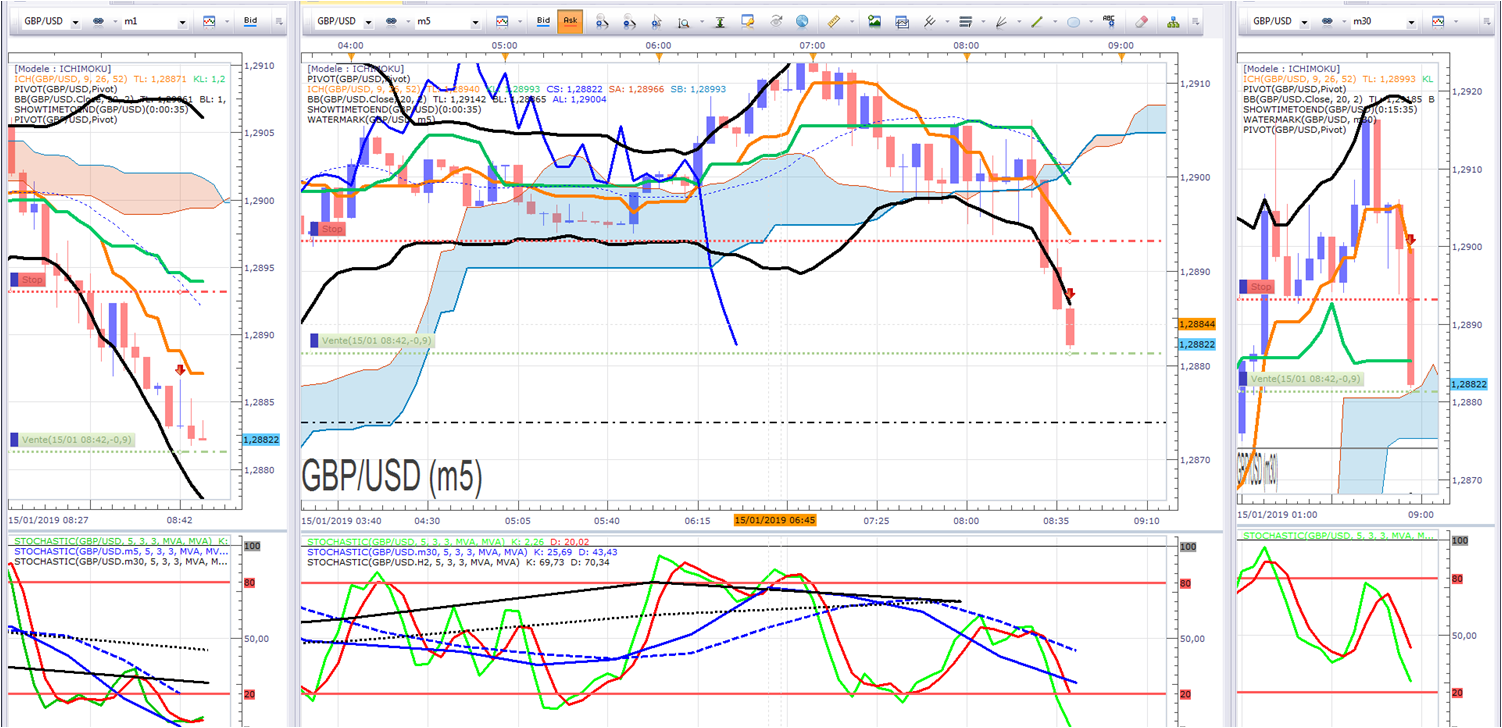Click Vente position label in m30 chart
The height and width of the screenshot is (728, 1502).
[x=1300, y=379]
